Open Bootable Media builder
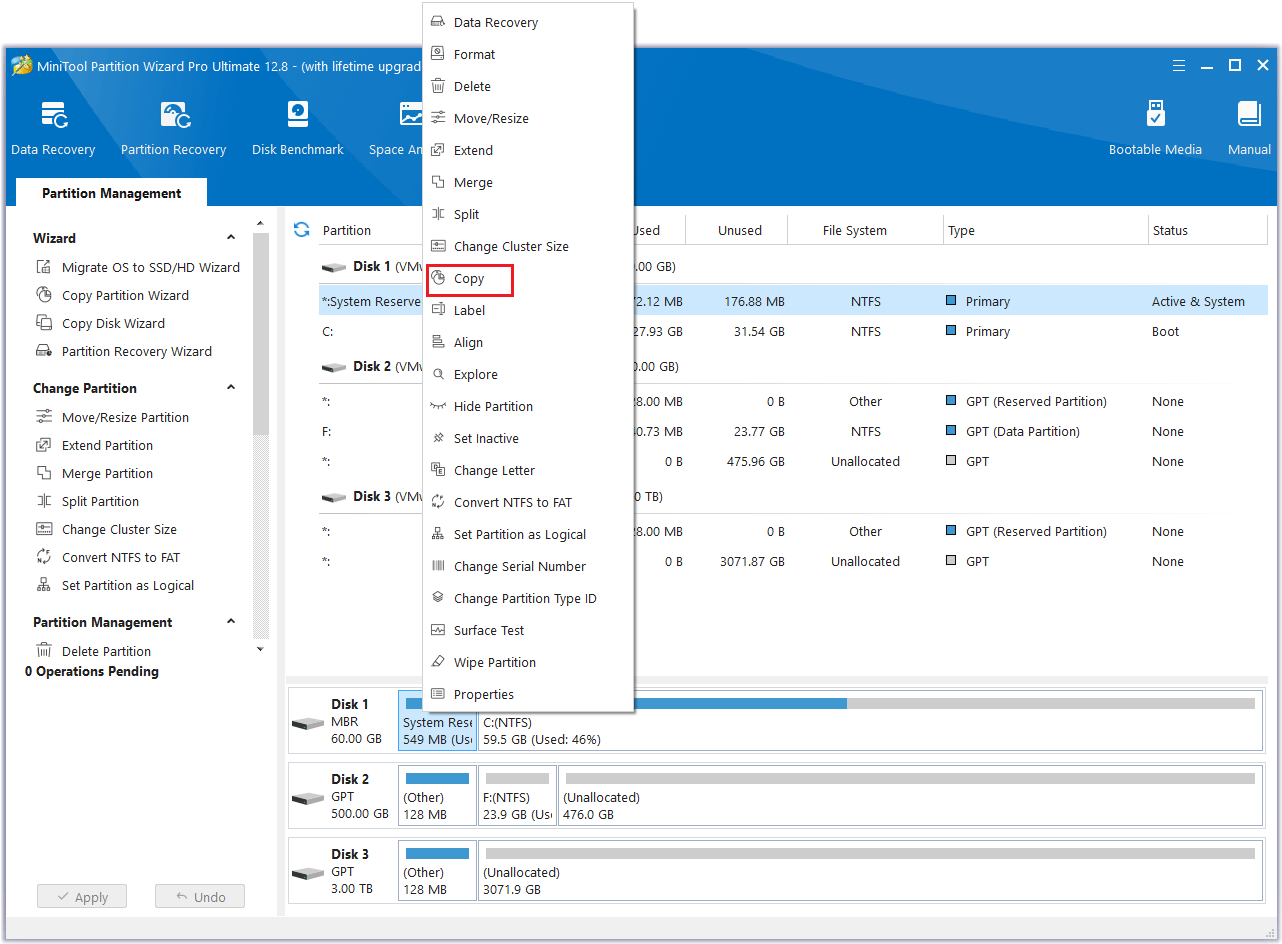Image resolution: width=1282 pixels, height=944 pixels. [1155, 128]
